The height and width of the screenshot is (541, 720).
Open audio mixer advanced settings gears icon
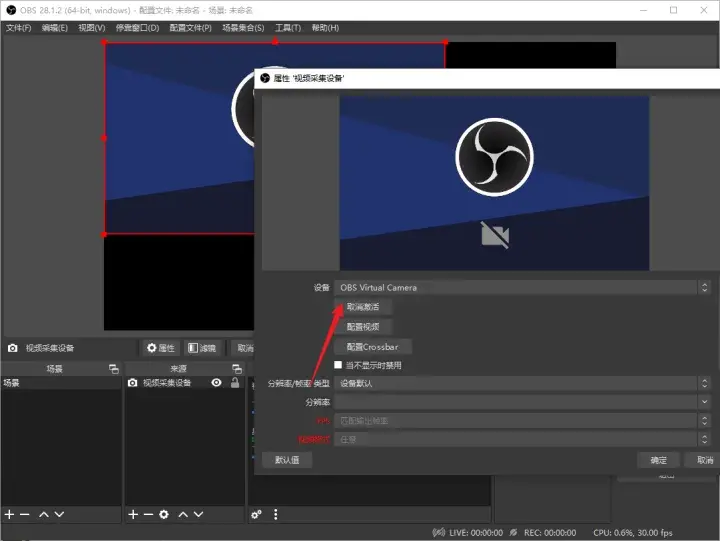point(257,514)
